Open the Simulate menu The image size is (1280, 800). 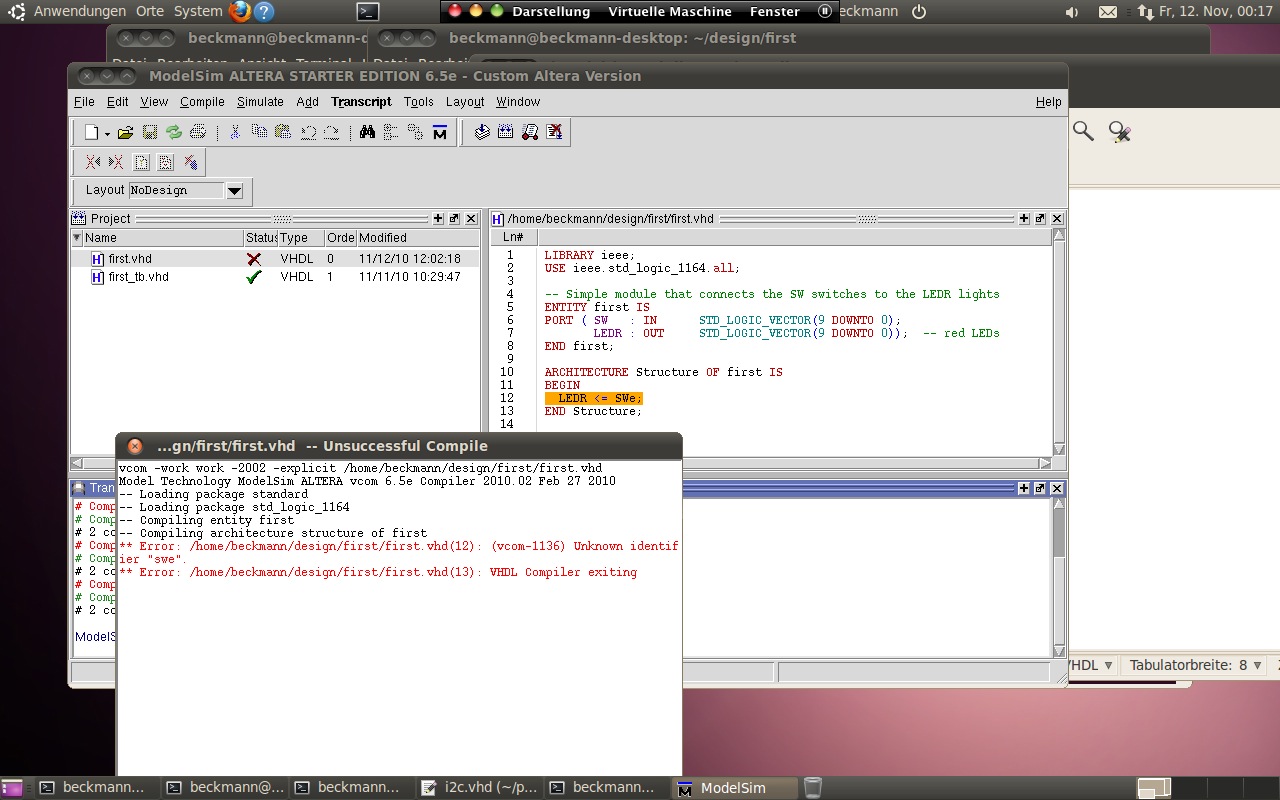coord(260,102)
